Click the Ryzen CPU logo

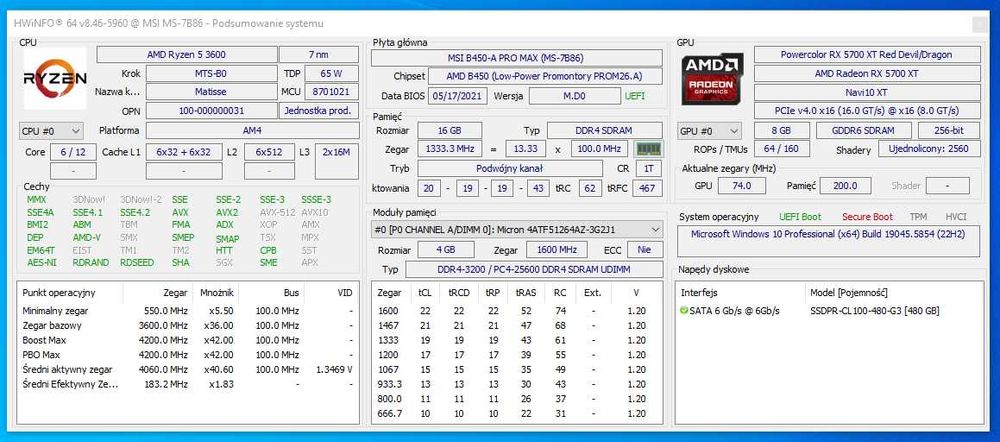tap(55, 78)
